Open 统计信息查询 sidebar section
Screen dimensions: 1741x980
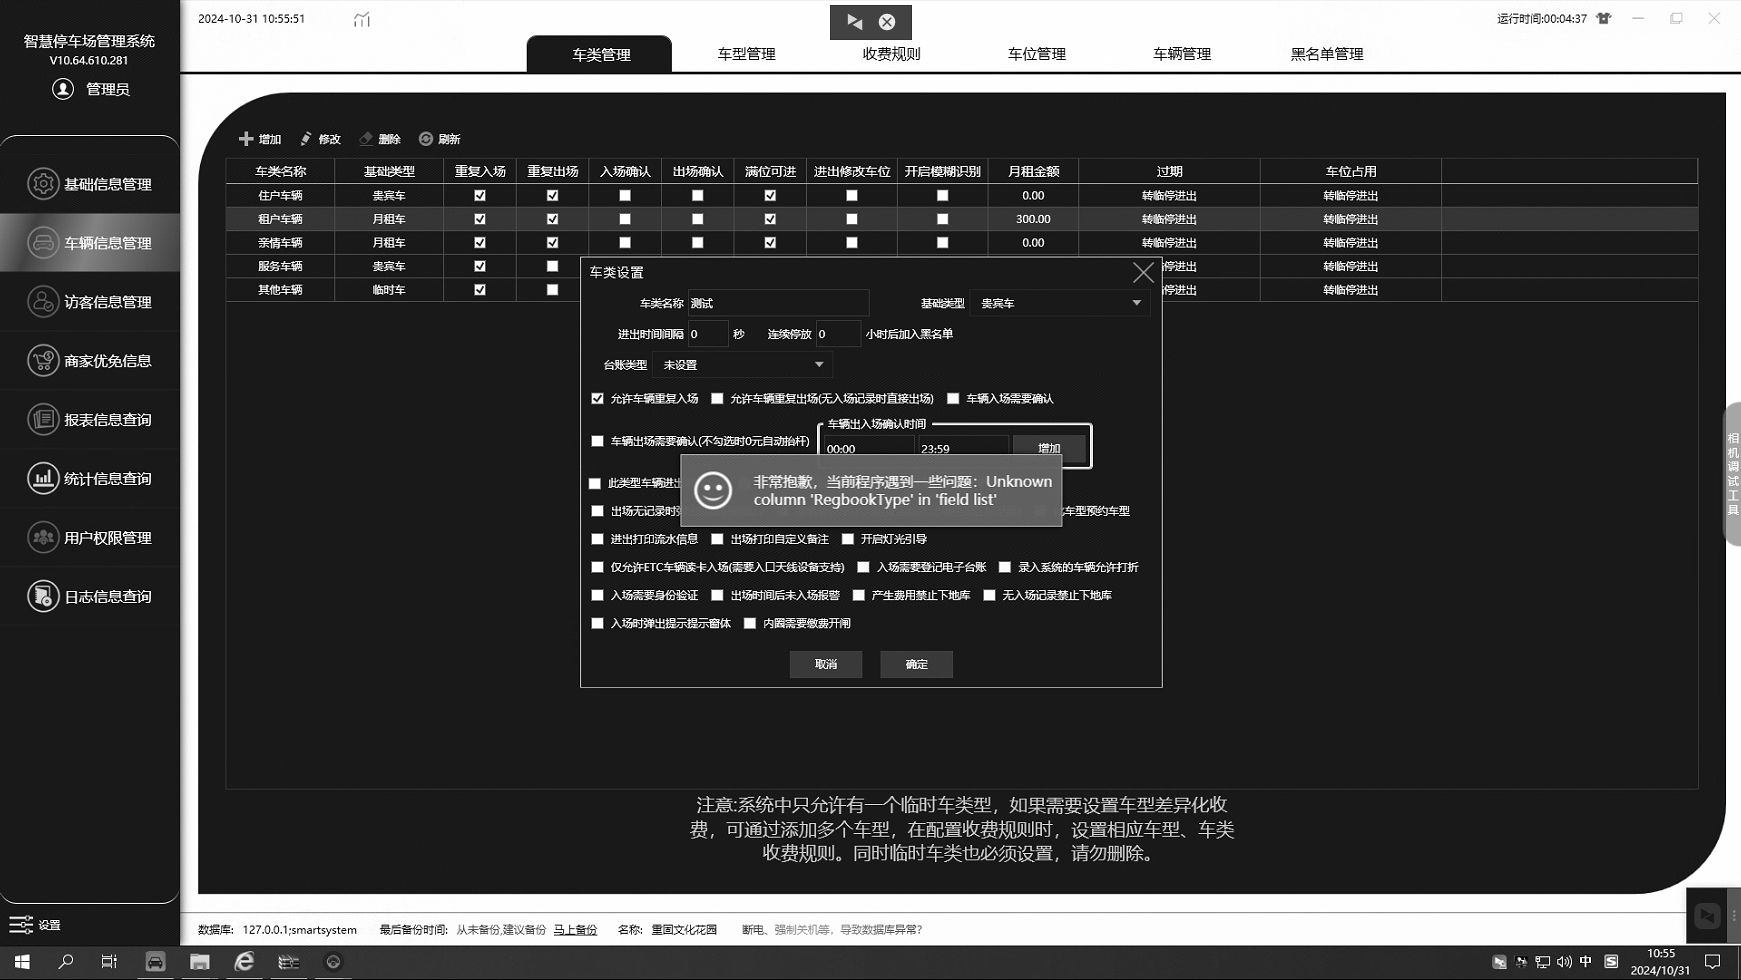pos(90,478)
